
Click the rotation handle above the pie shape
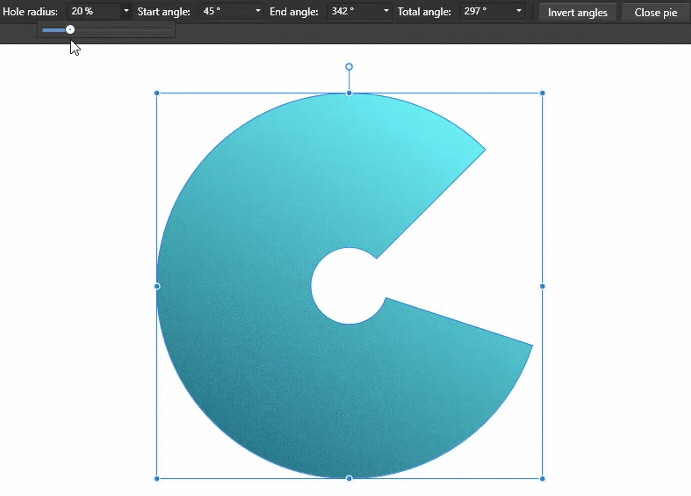coord(349,67)
